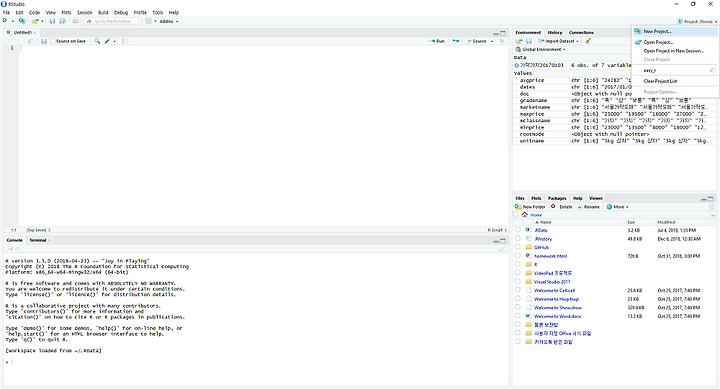Show in new window icon in editor toolbar
Screen dimensions: 720x389
click(x=30, y=41)
